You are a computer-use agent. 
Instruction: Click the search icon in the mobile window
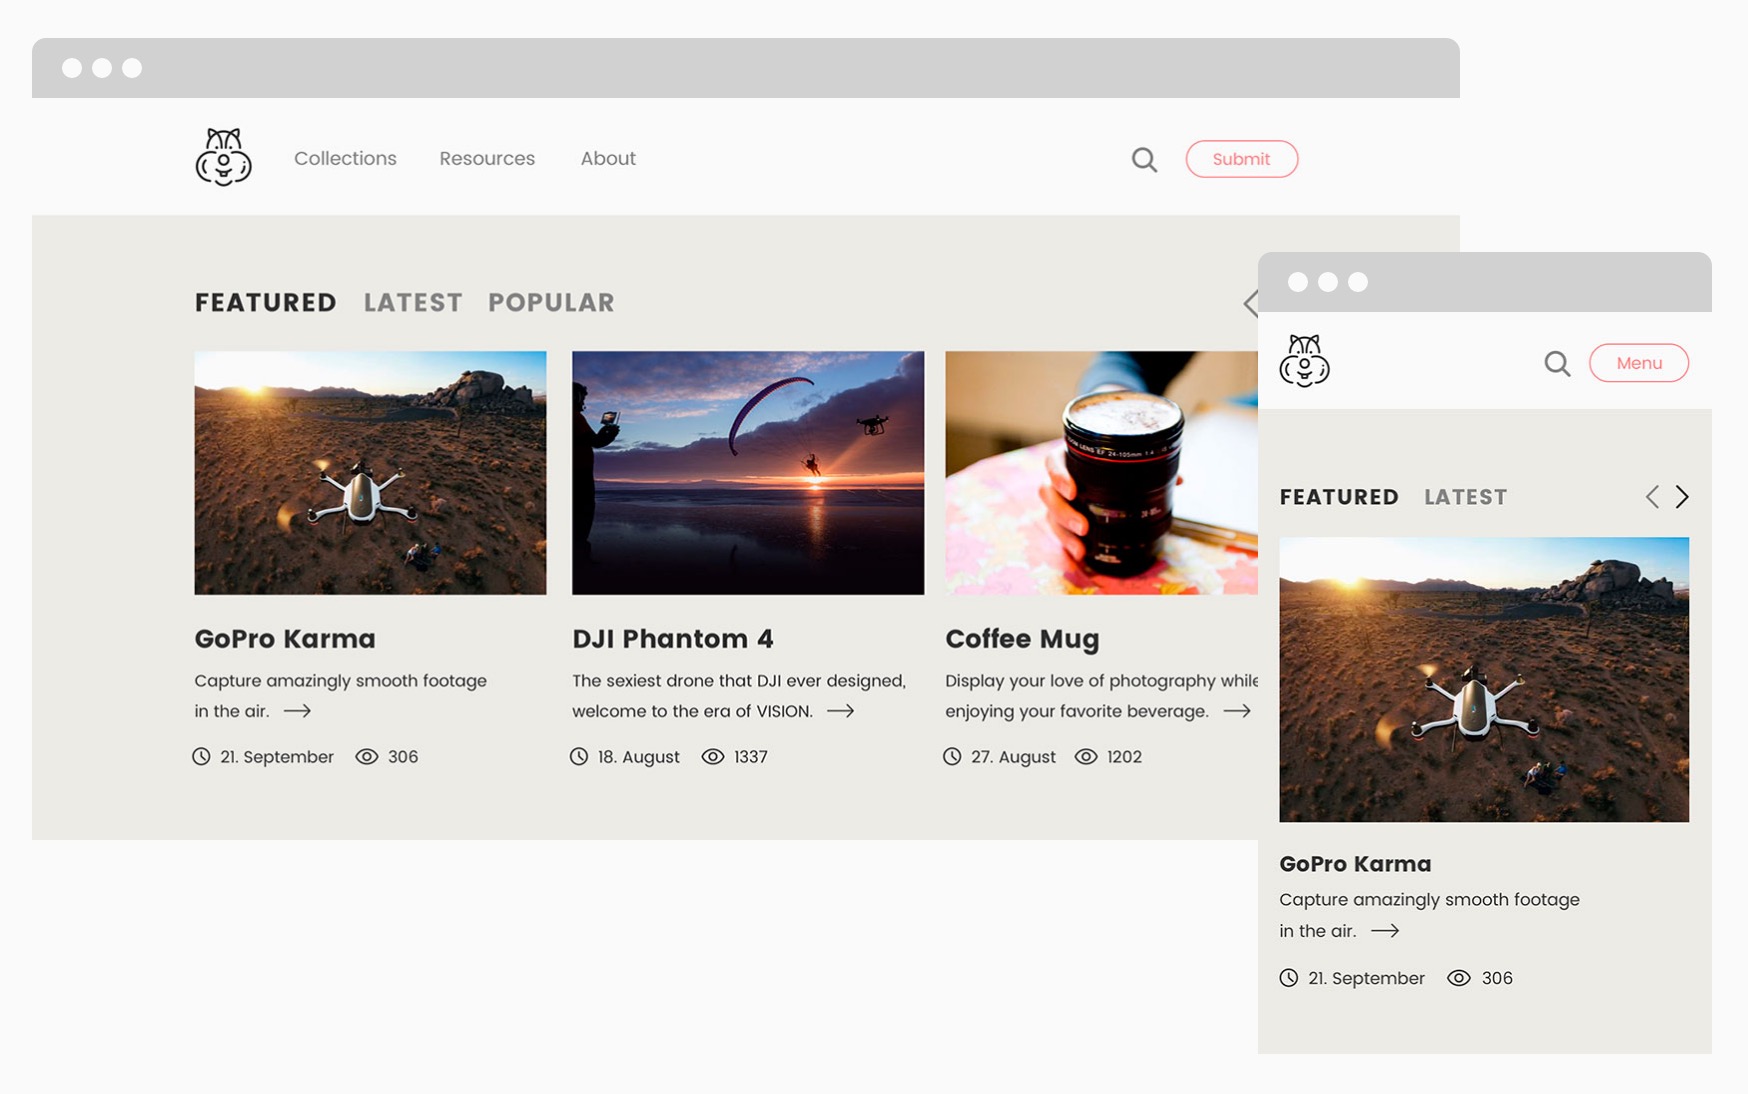[x=1556, y=363]
